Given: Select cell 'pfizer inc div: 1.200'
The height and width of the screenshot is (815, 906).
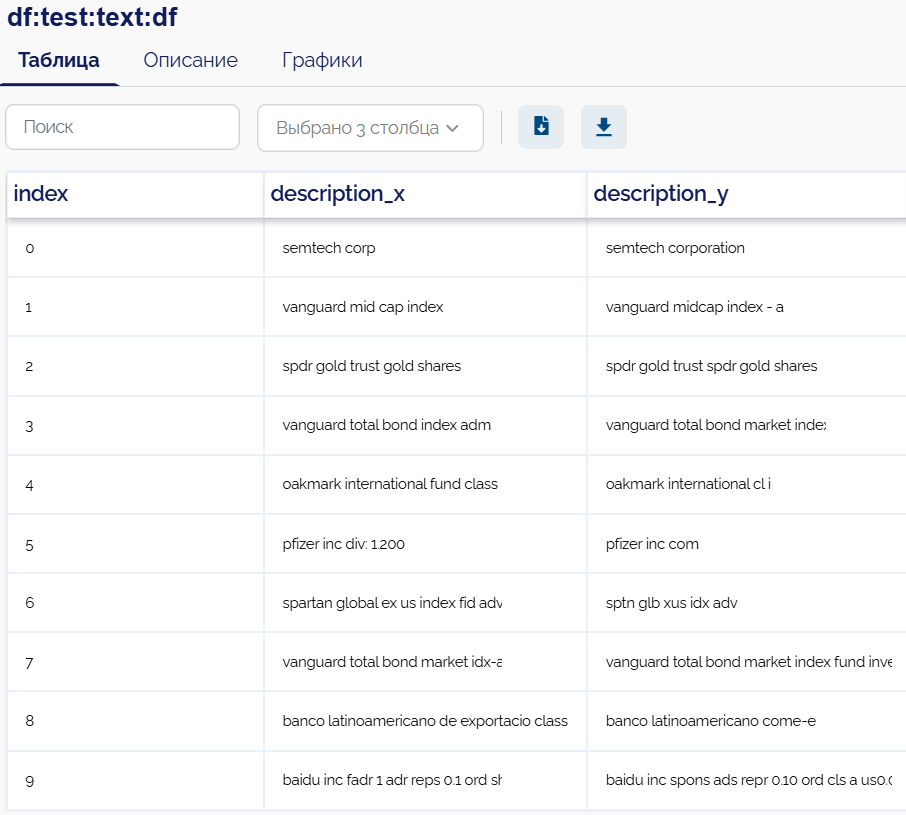Looking at the screenshot, I should (425, 544).
